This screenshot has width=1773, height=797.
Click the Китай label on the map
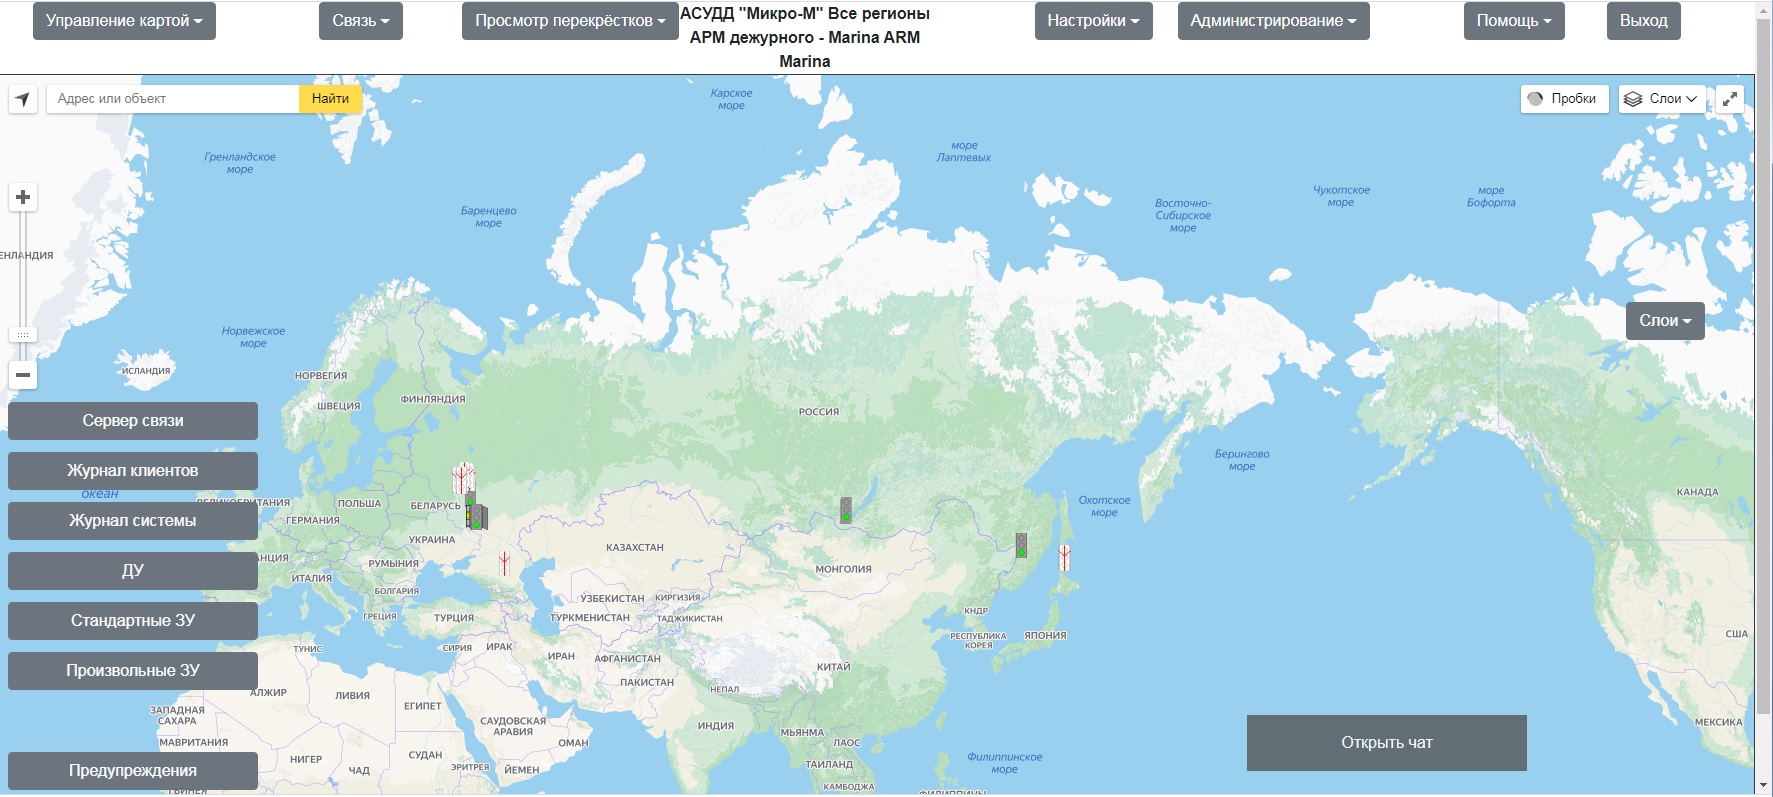click(834, 667)
